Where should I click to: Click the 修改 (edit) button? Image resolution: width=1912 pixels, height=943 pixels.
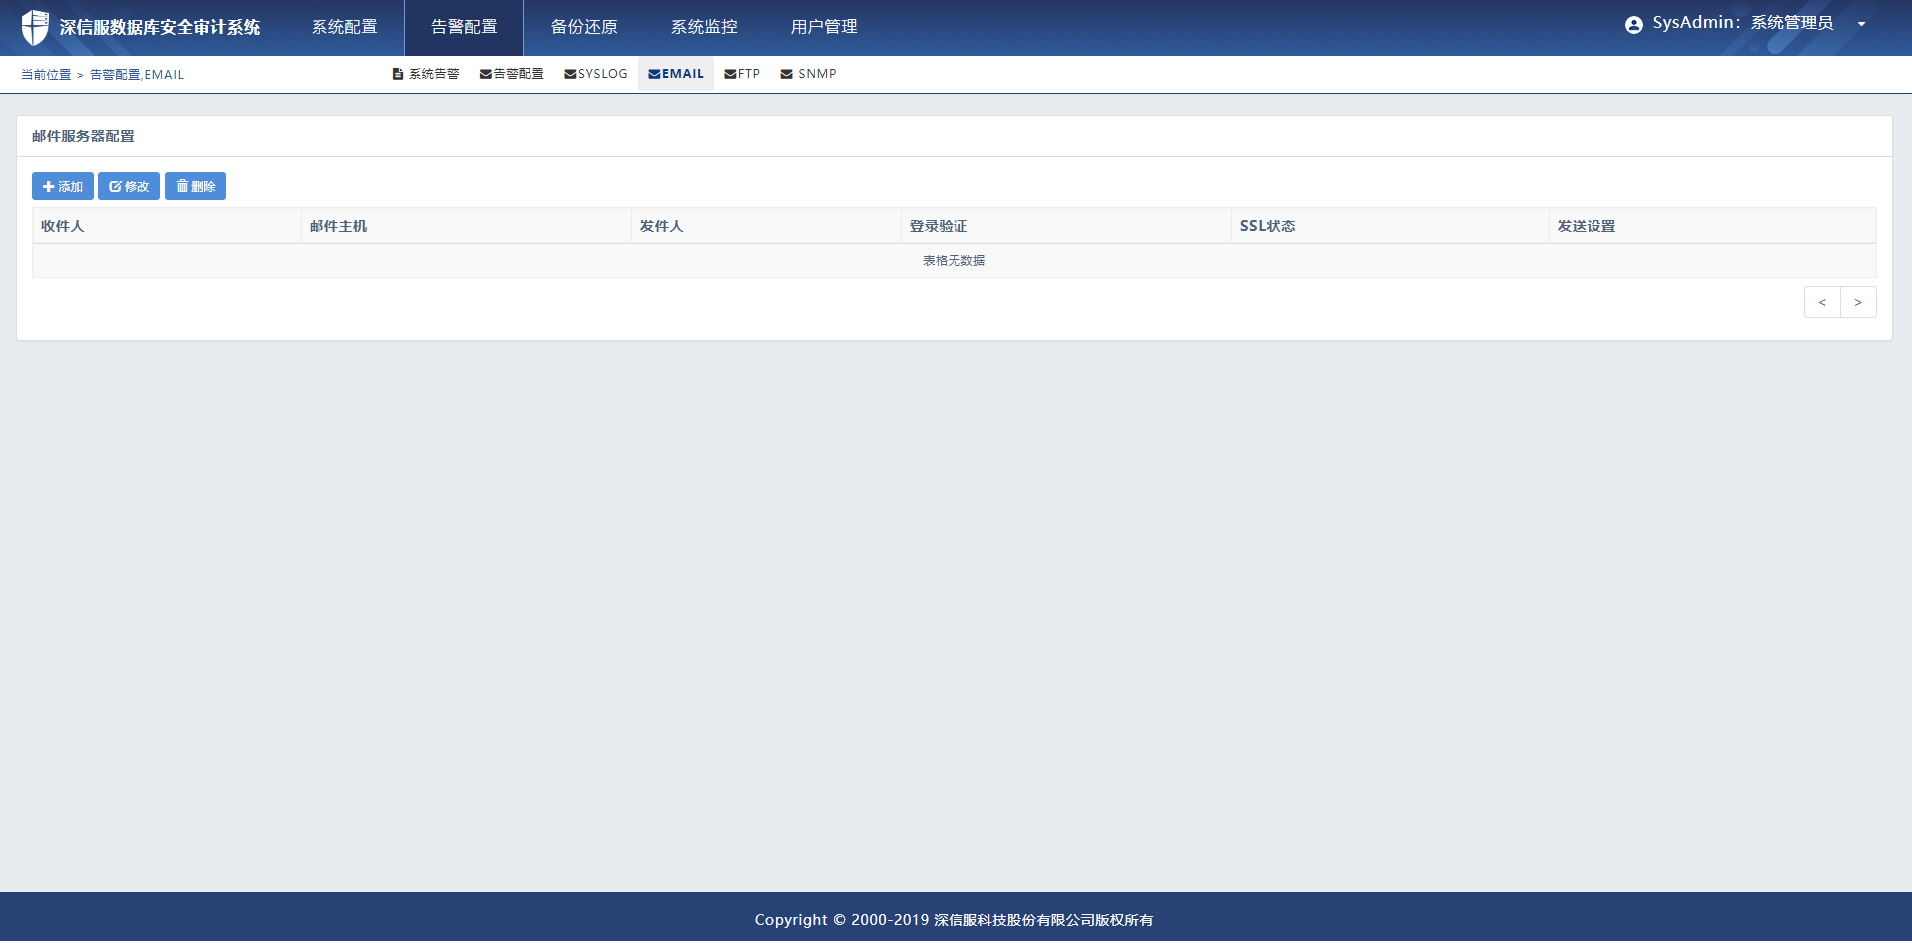[x=129, y=186]
